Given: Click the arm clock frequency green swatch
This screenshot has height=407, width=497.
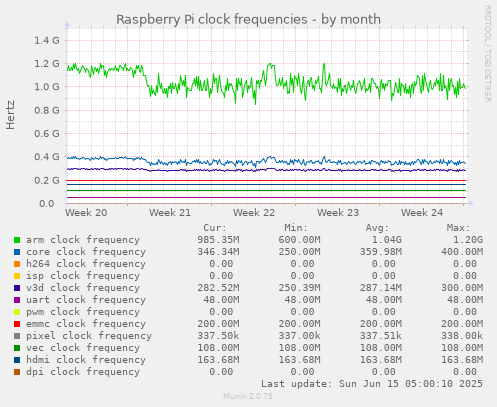Looking at the screenshot, I should point(17,240).
